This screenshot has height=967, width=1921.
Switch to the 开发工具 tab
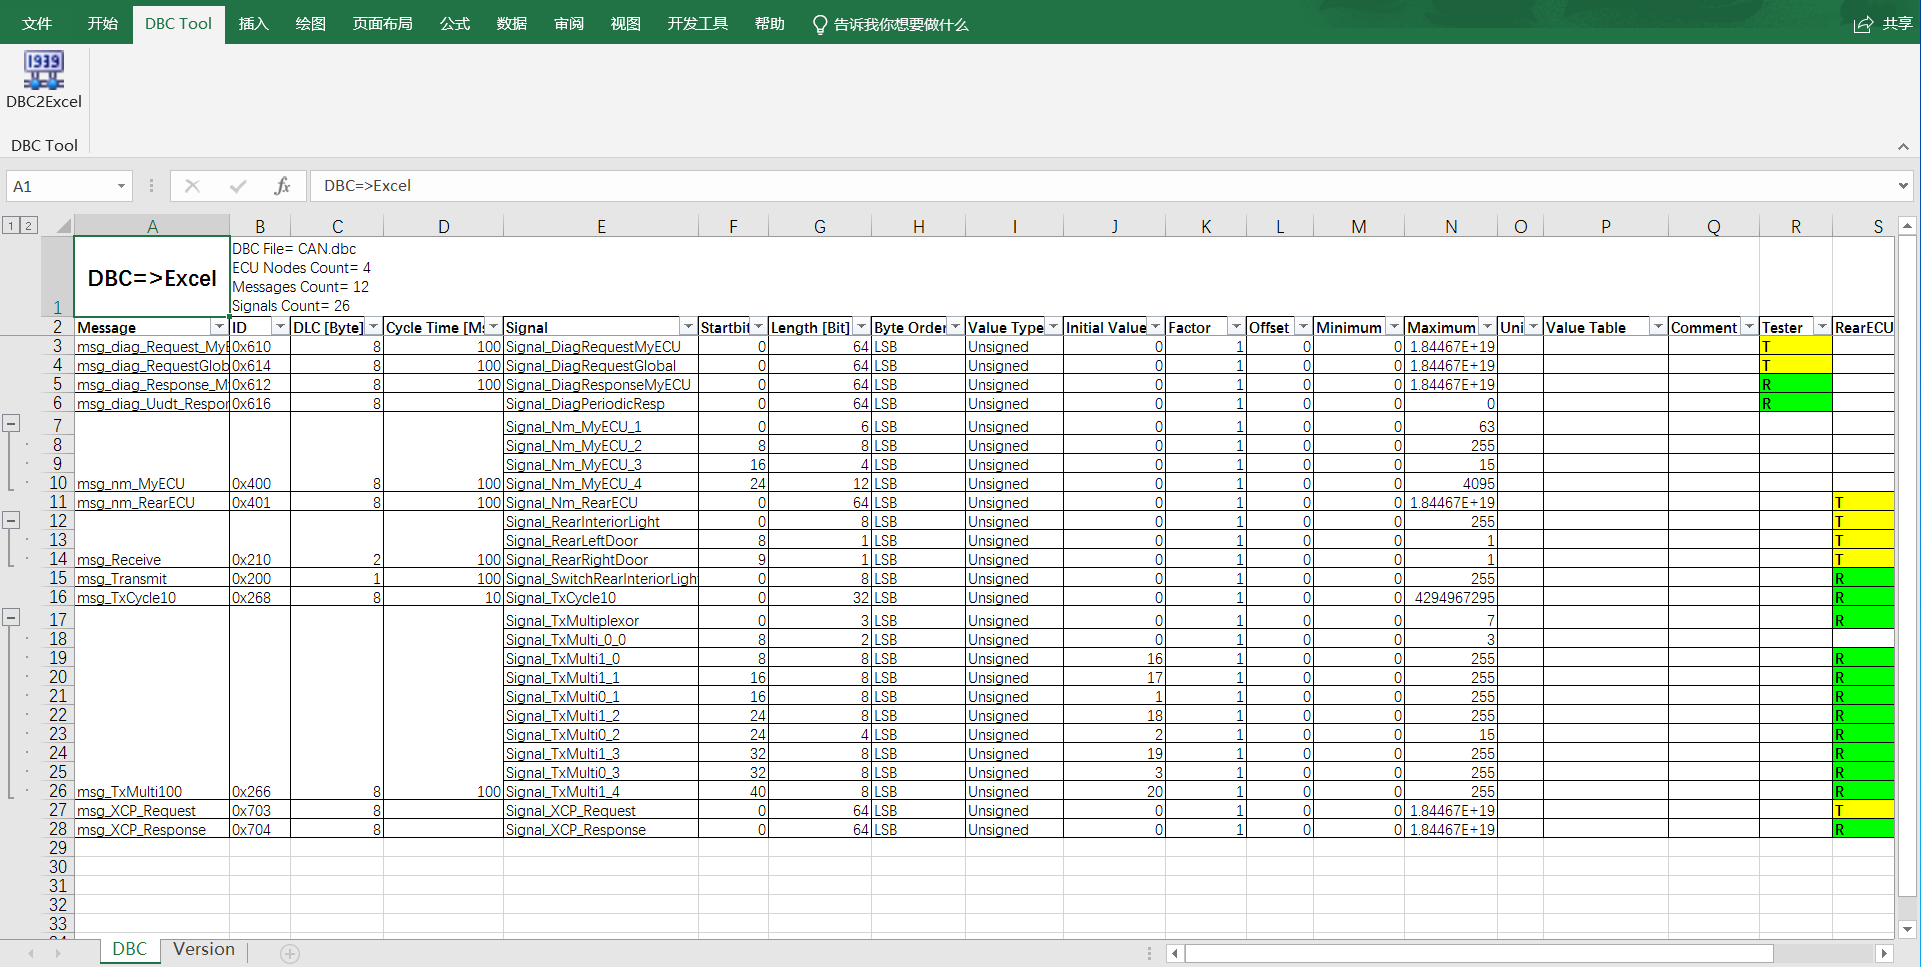(x=697, y=24)
